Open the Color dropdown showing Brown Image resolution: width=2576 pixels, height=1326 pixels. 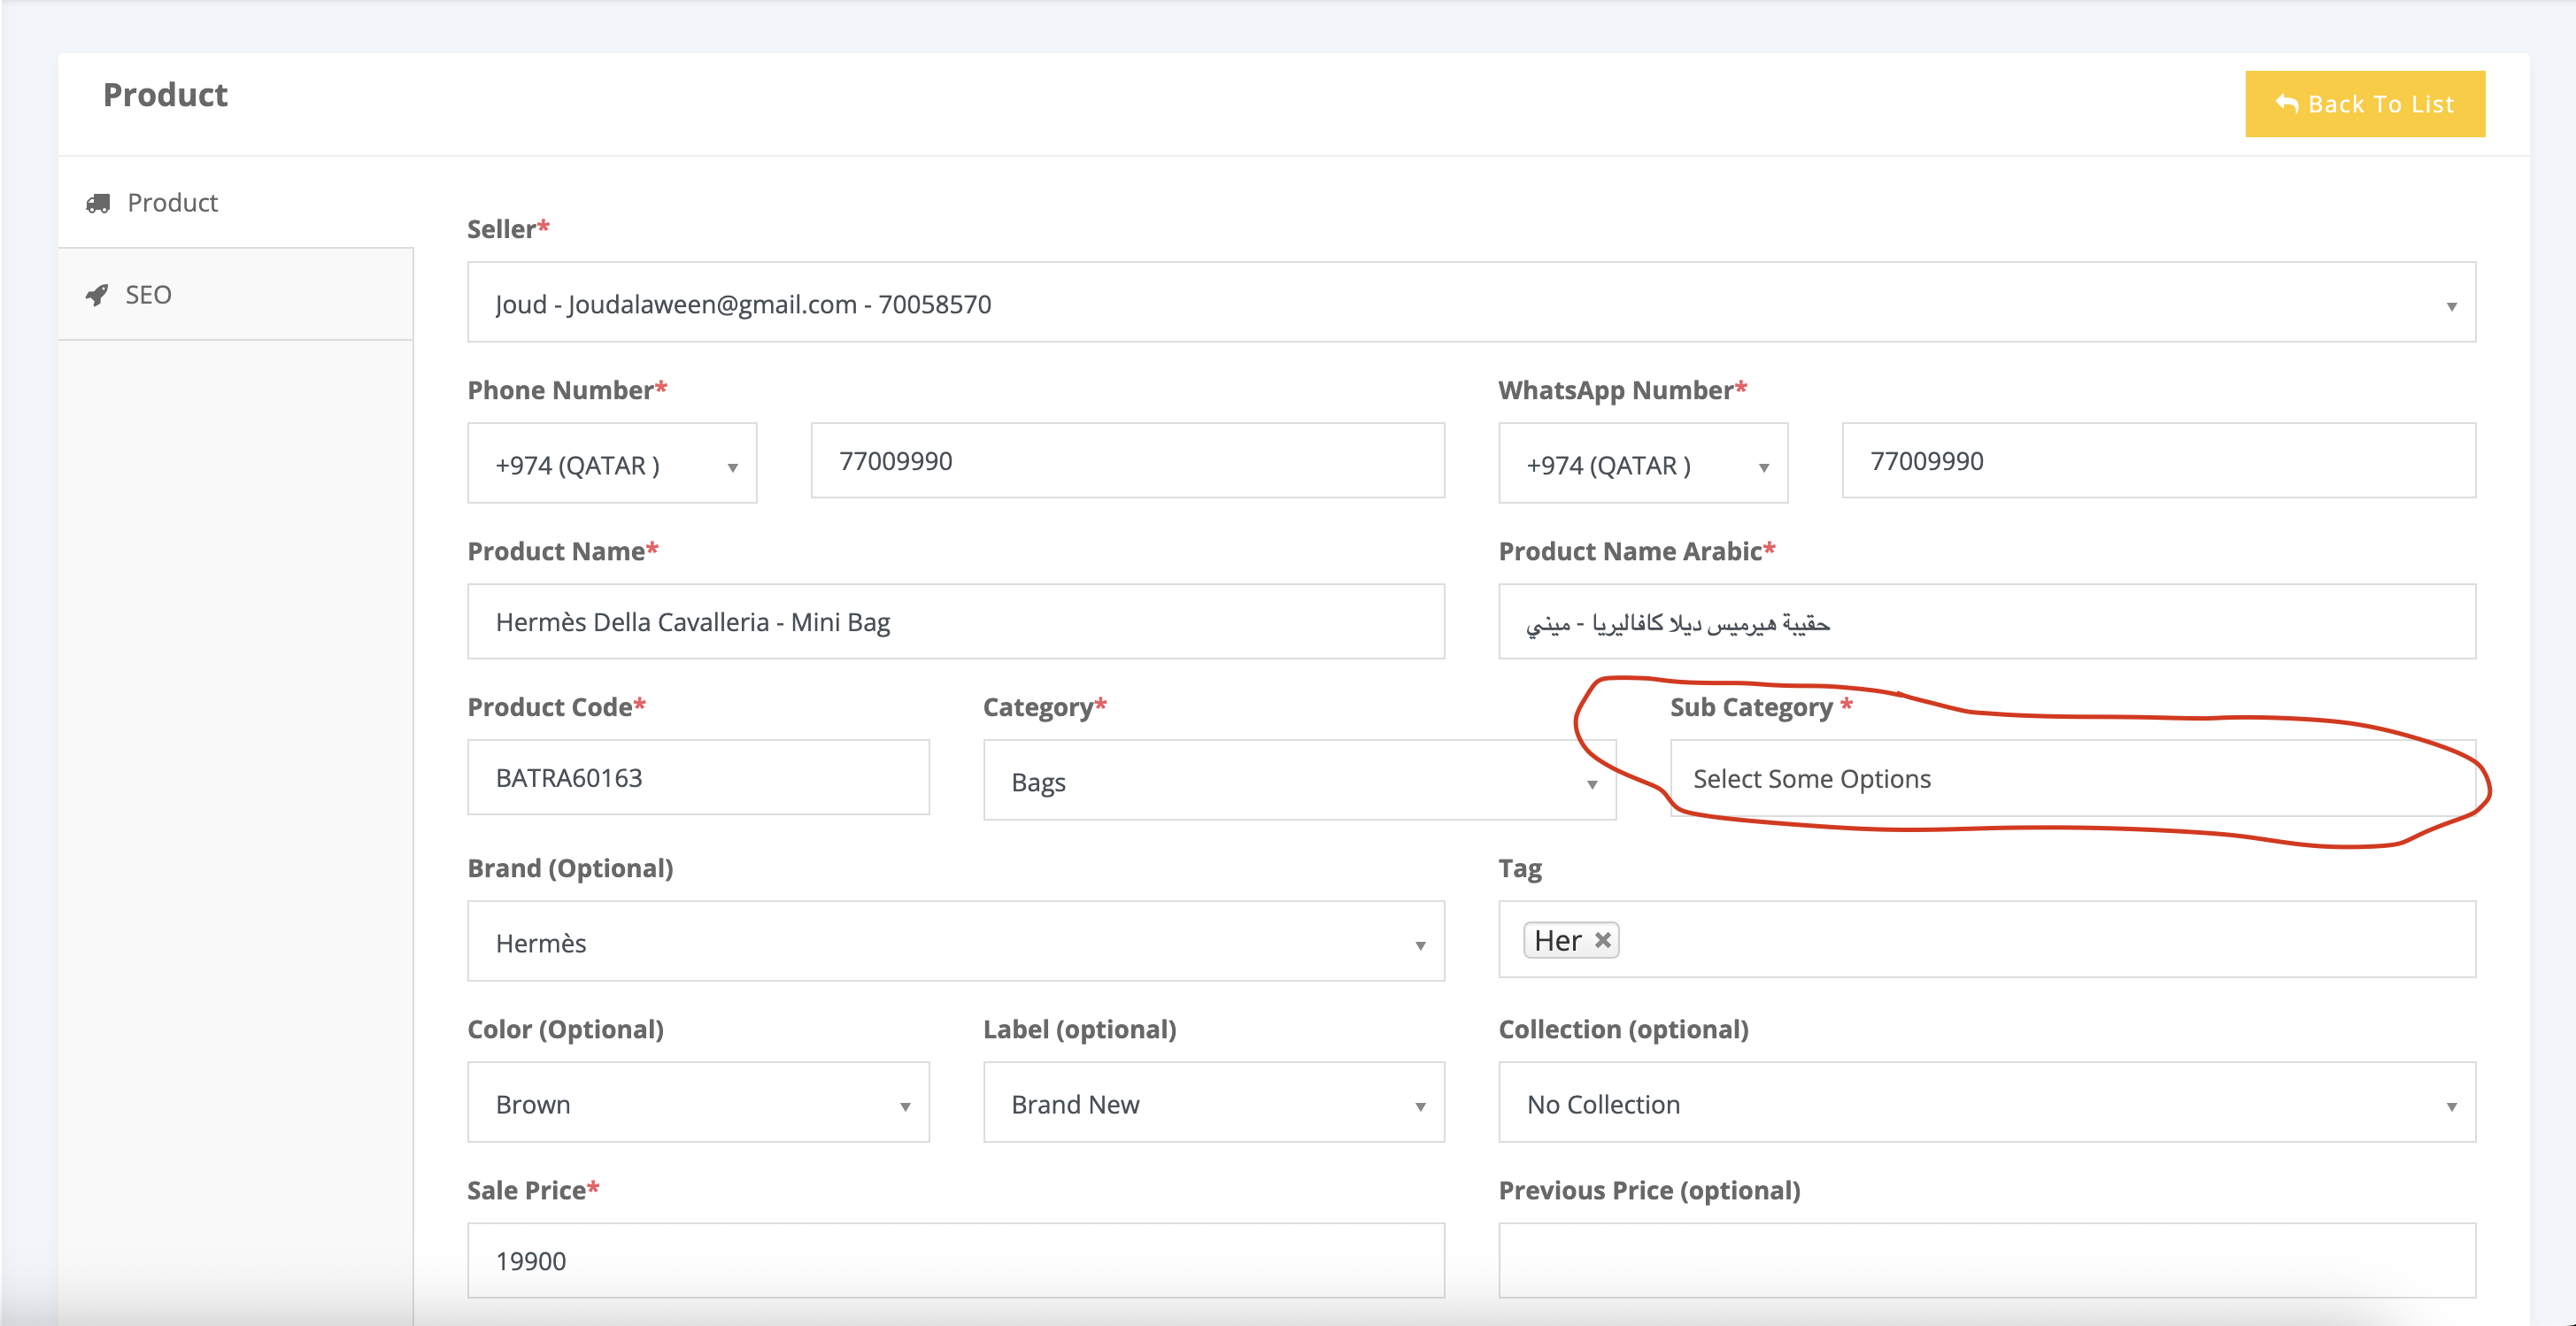click(x=698, y=1103)
